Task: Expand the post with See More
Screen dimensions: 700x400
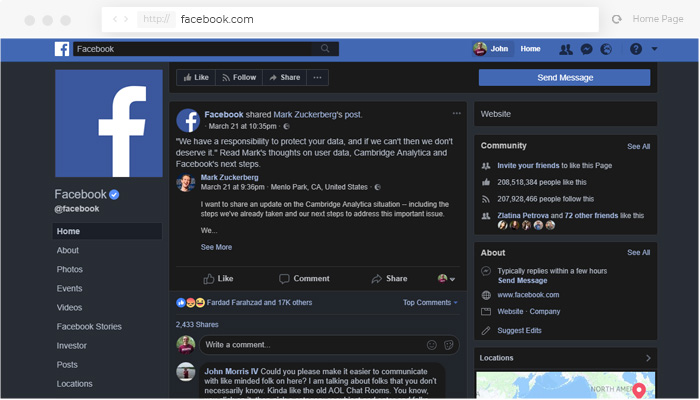Action: pyautogui.click(x=216, y=247)
